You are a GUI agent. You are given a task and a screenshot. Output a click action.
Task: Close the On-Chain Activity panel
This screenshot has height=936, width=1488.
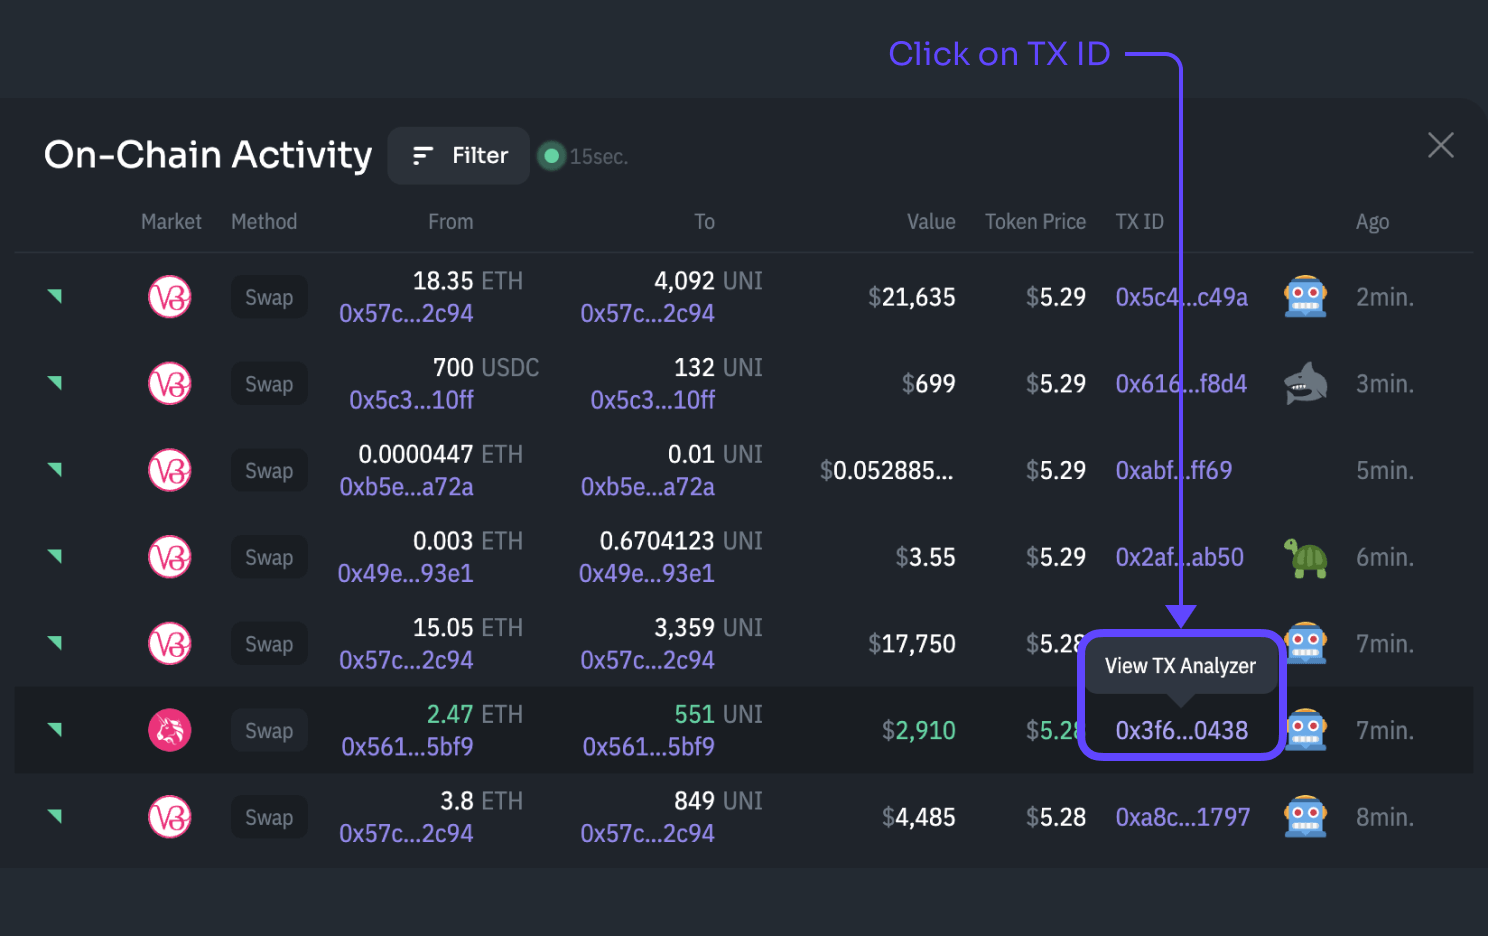[1440, 145]
